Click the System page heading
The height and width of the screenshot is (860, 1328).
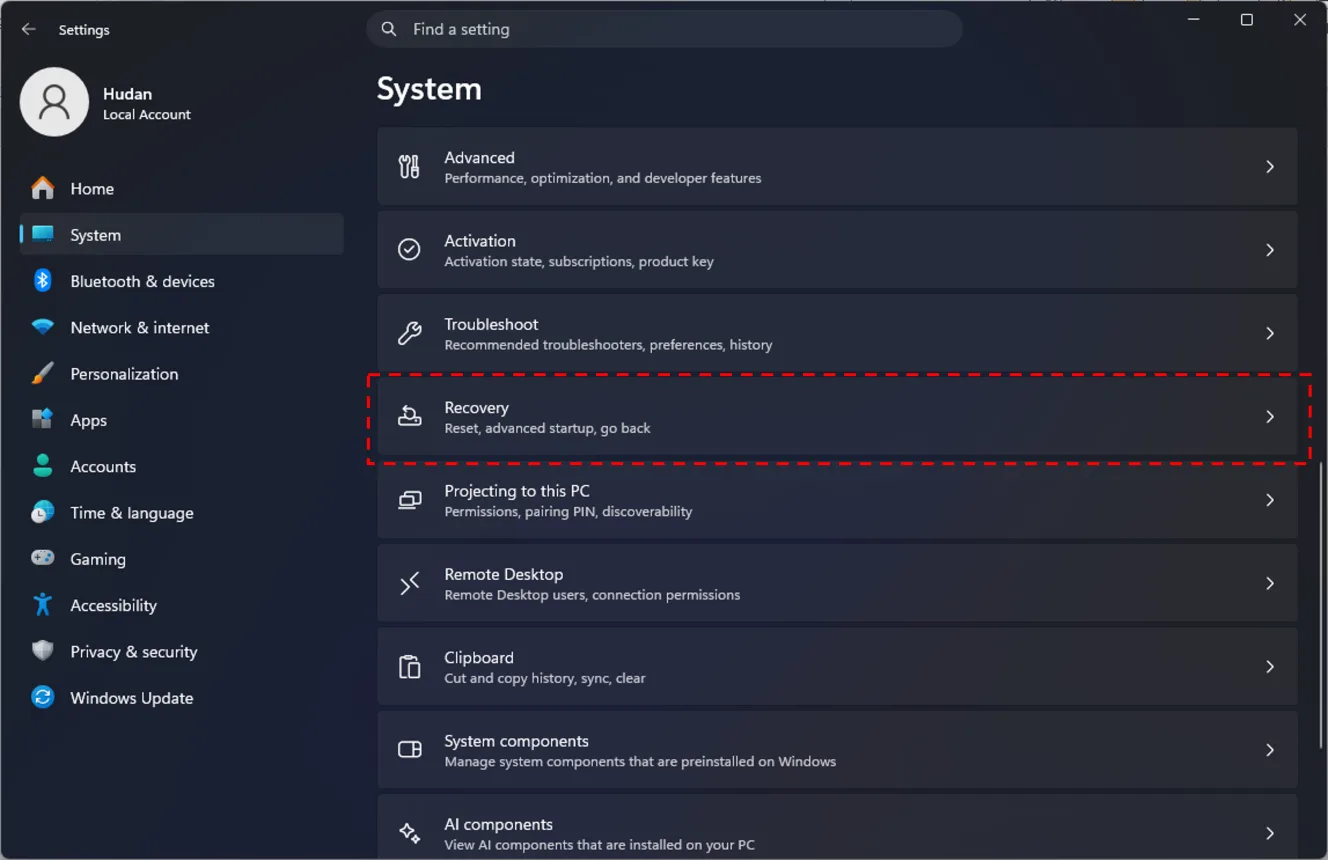429,89
